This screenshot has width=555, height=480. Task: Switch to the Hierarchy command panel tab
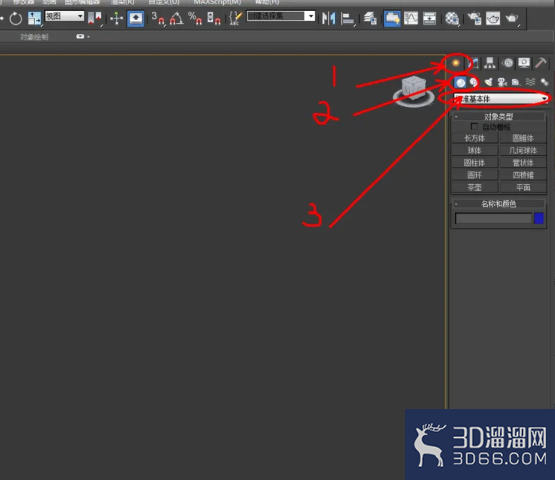(490, 63)
